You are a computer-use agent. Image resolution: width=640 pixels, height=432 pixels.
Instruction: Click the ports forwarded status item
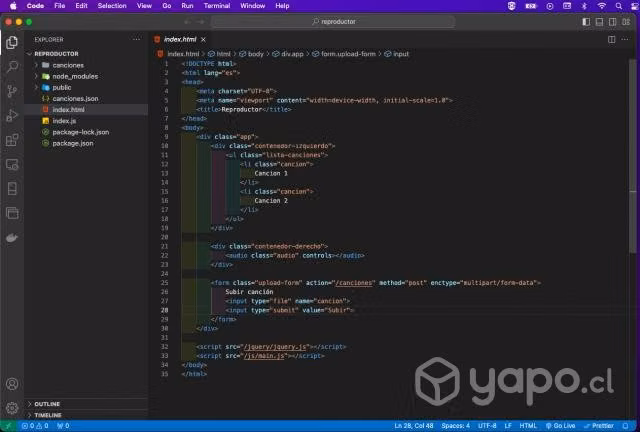(63, 426)
